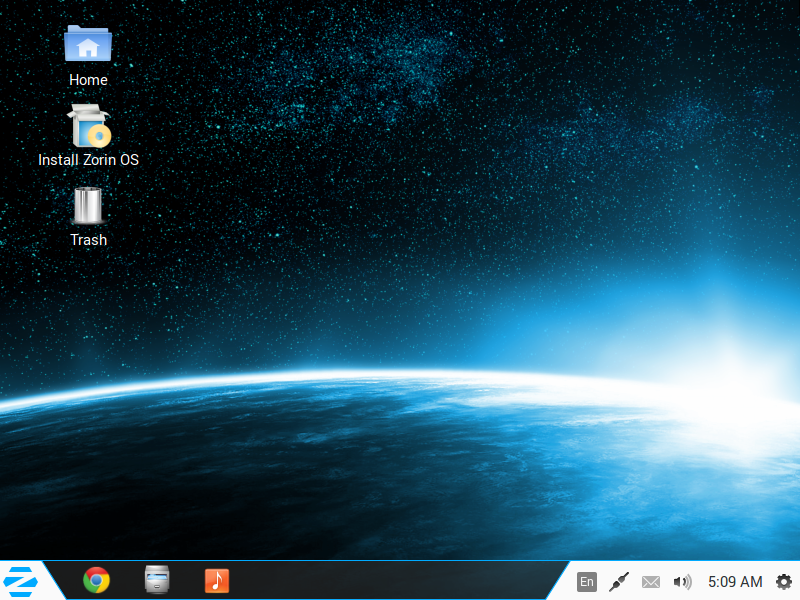Open the 5:09 AM clock calendar

[735, 581]
